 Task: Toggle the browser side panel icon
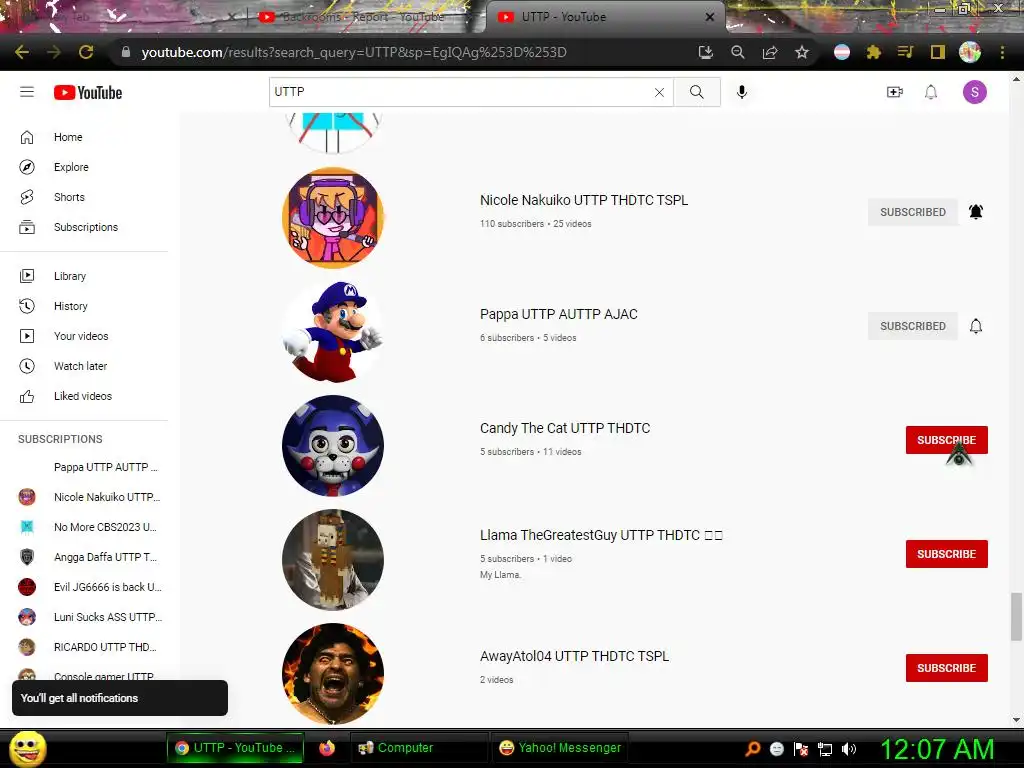coord(938,52)
